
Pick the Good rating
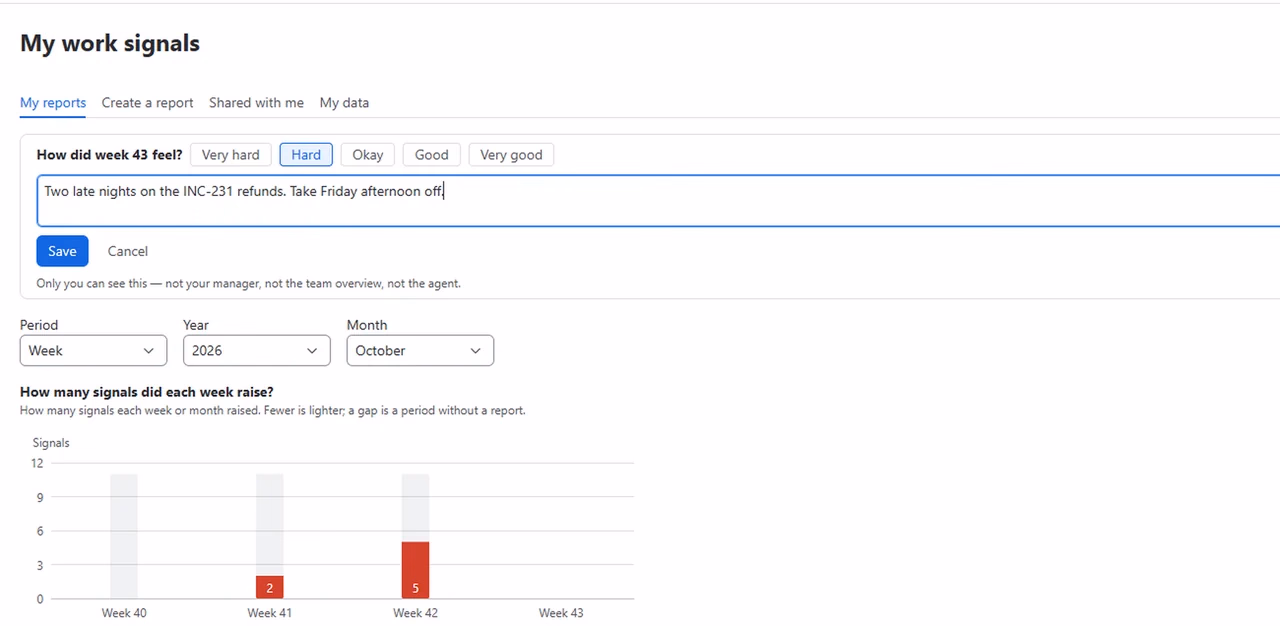[x=431, y=155]
